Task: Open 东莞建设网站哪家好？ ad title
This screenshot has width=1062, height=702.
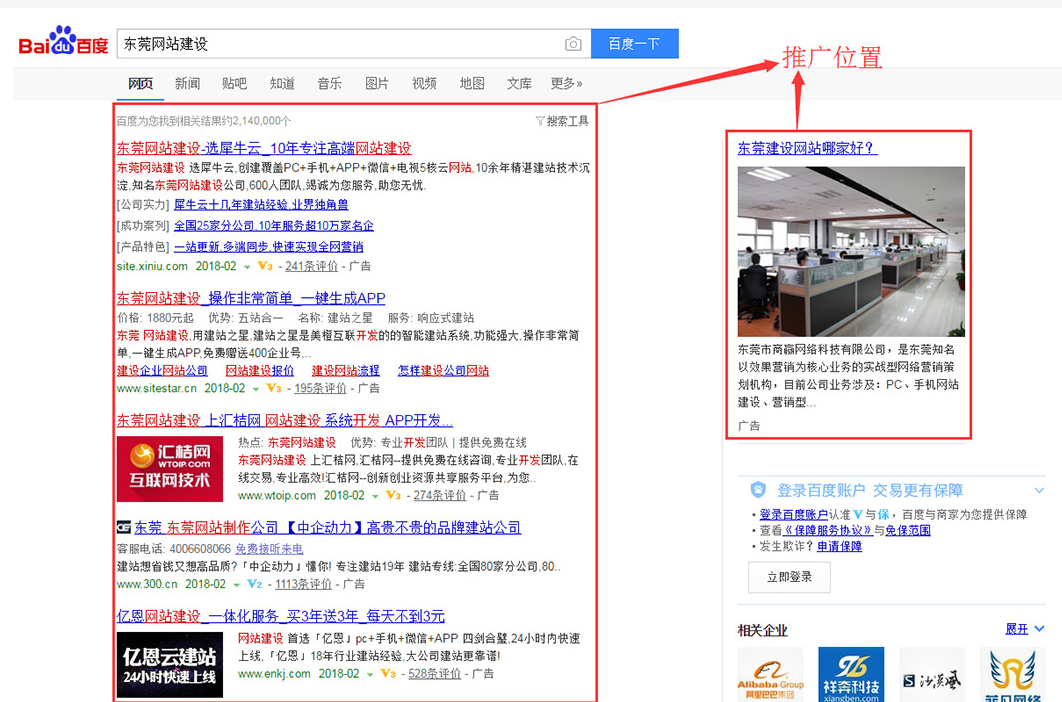Action: [807, 148]
